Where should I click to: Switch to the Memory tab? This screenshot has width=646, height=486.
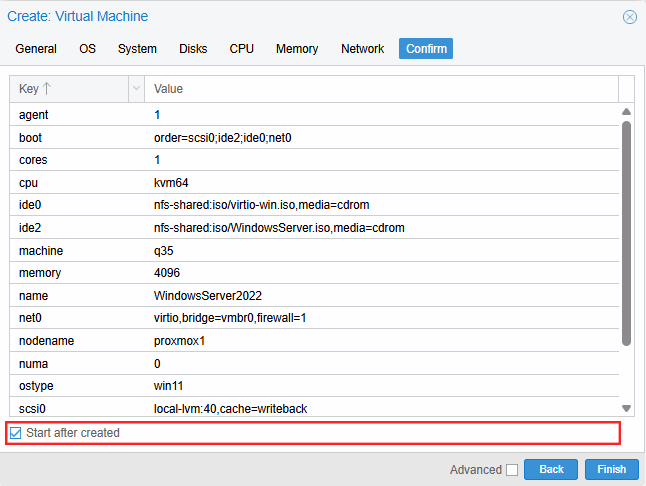click(297, 49)
